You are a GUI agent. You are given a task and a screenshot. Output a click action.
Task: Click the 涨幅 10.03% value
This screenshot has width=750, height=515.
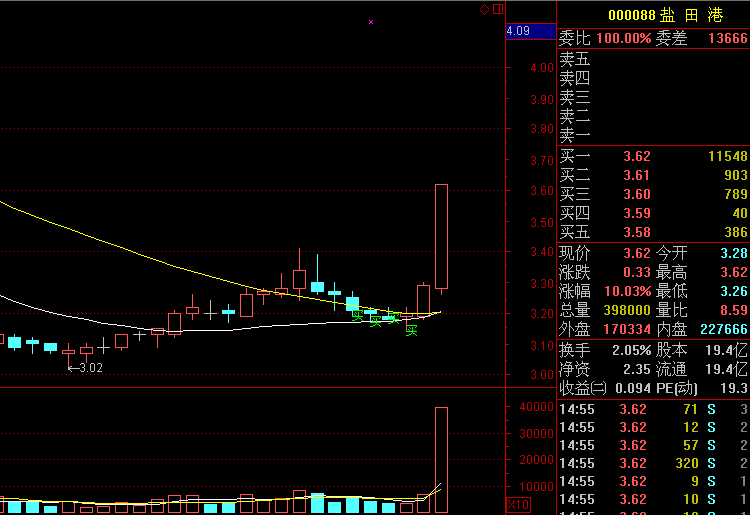pyautogui.click(x=628, y=291)
